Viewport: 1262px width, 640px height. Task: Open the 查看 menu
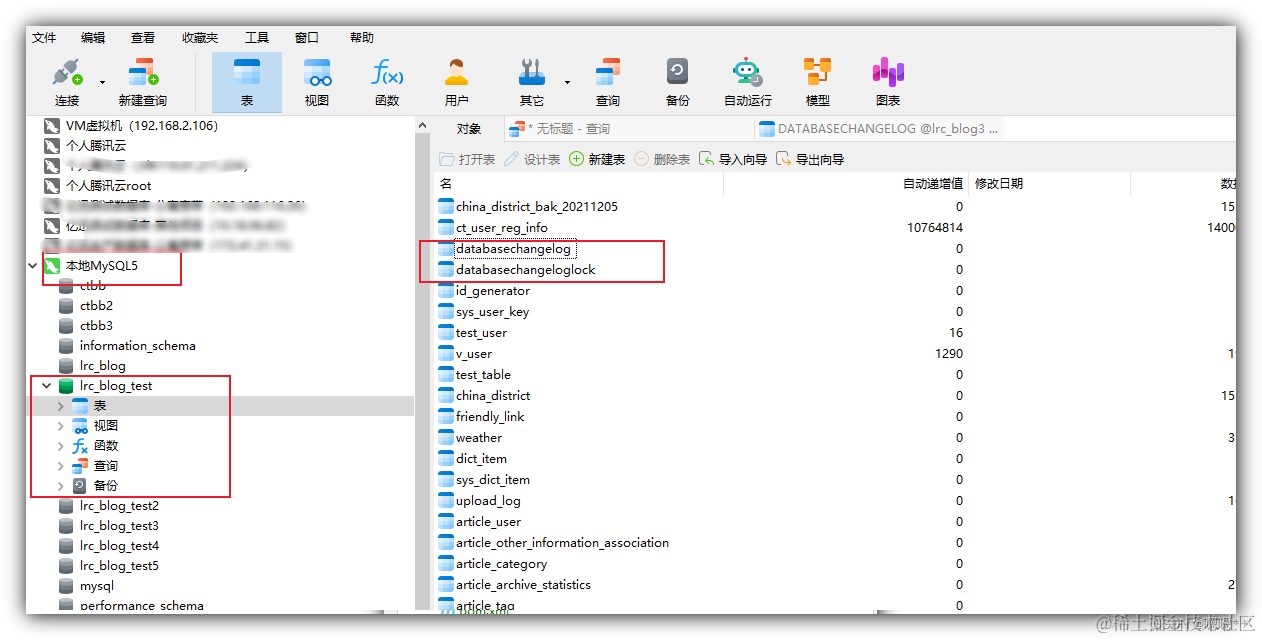[x=143, y=38]
